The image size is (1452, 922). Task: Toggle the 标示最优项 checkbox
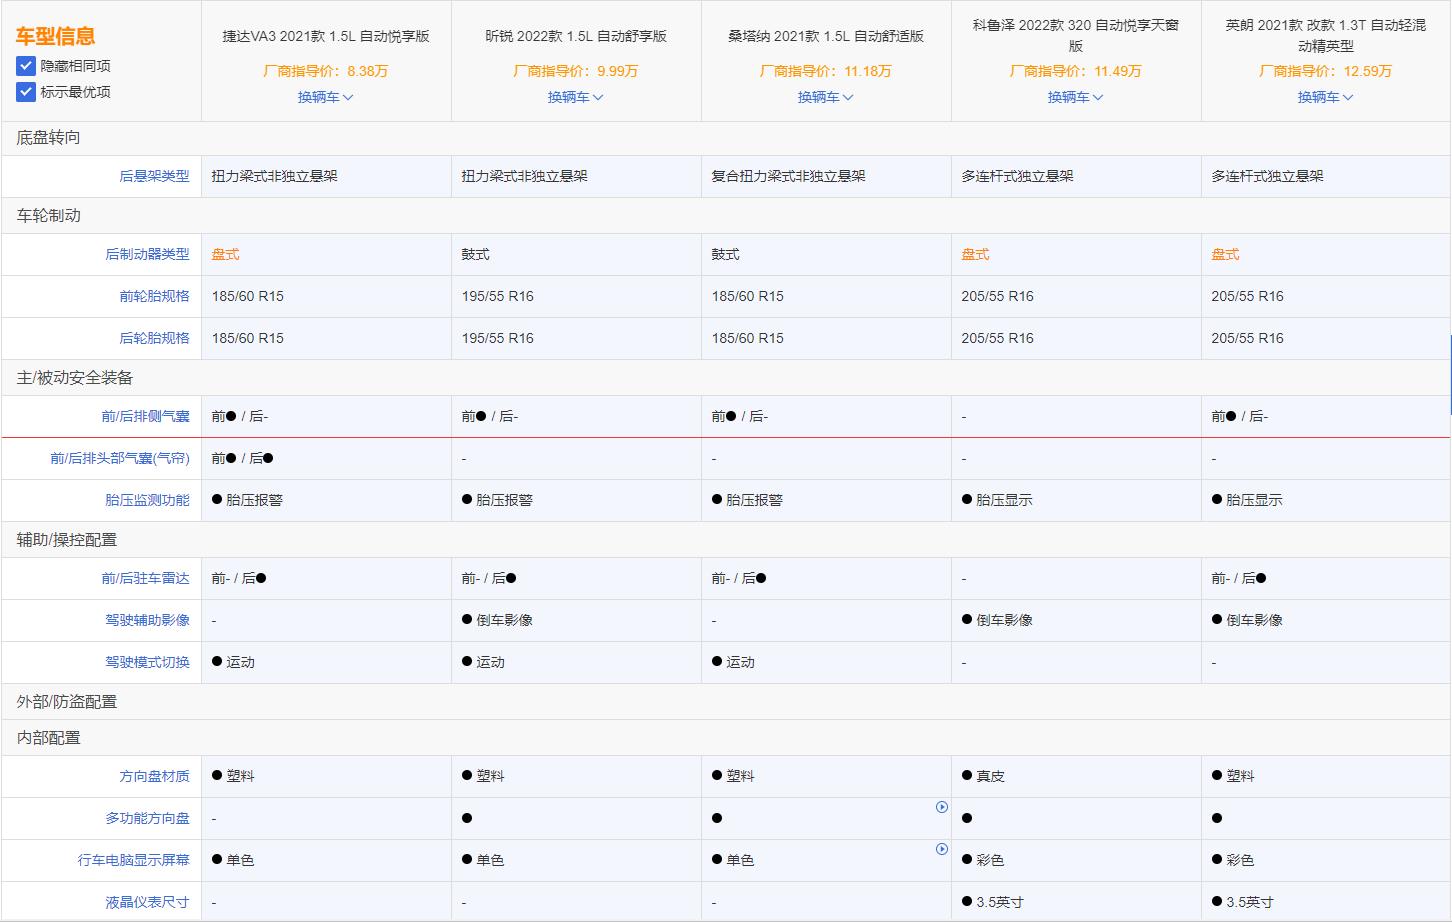(x=26, y=92)
